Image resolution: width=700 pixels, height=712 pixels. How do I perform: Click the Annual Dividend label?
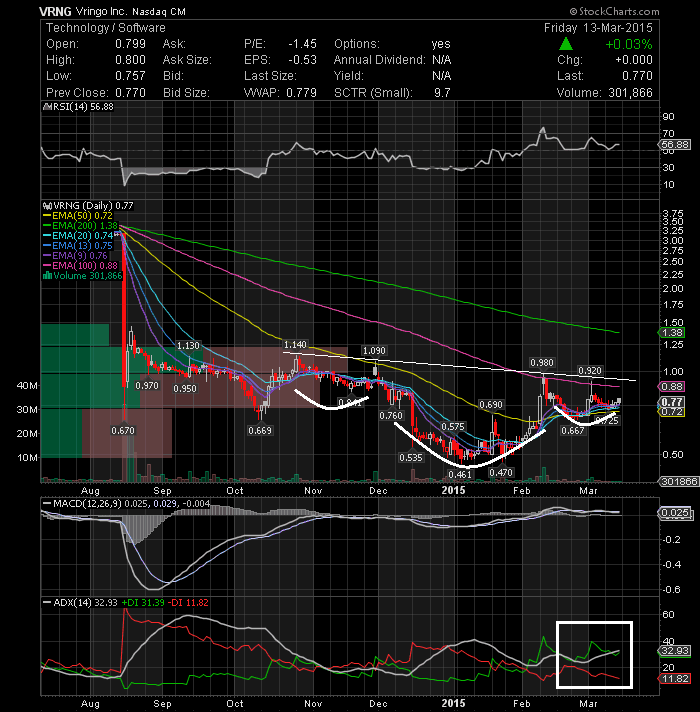tap(380, 60)
